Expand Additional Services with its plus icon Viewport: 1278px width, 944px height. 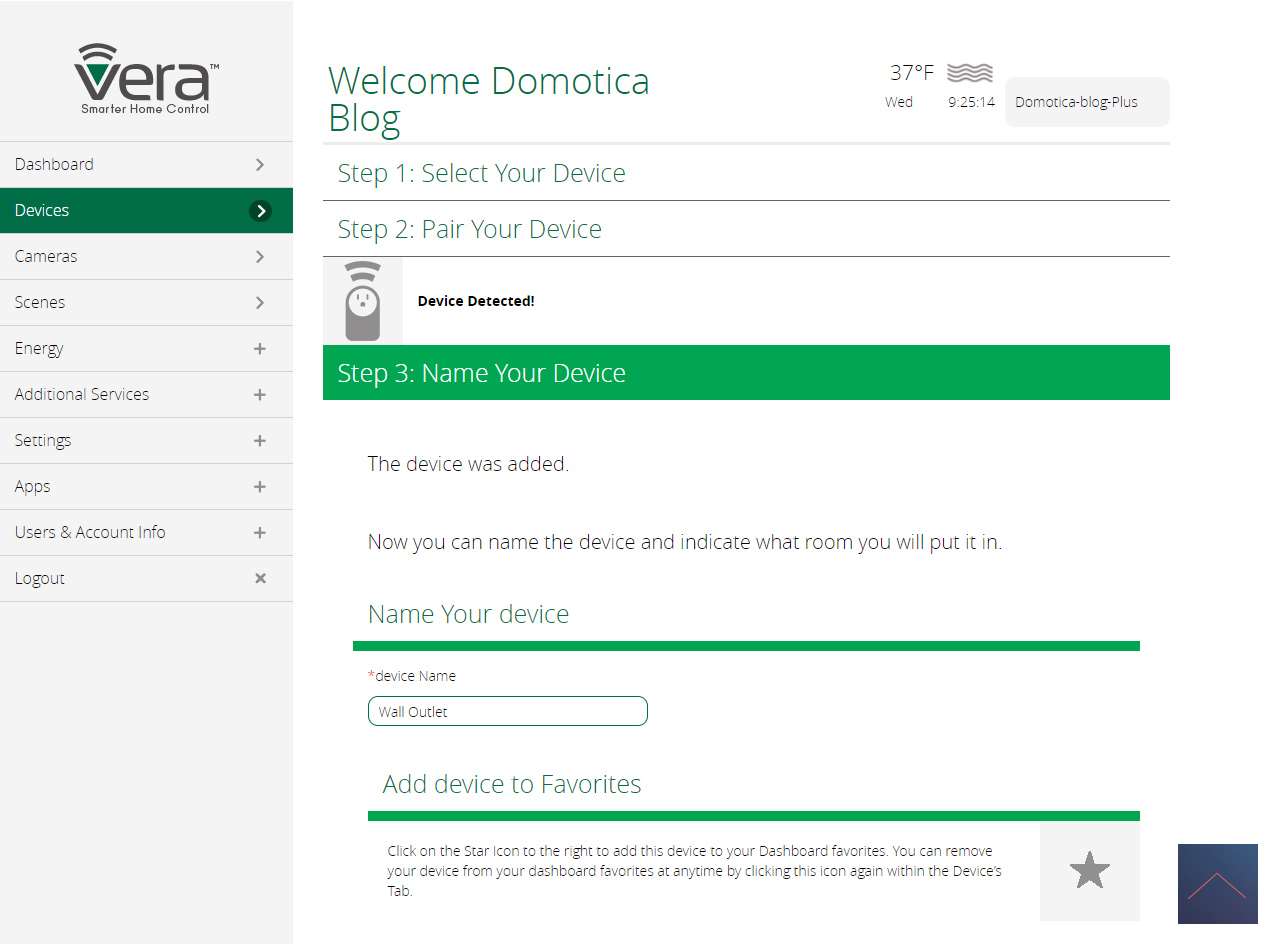[x=260, y=394]
